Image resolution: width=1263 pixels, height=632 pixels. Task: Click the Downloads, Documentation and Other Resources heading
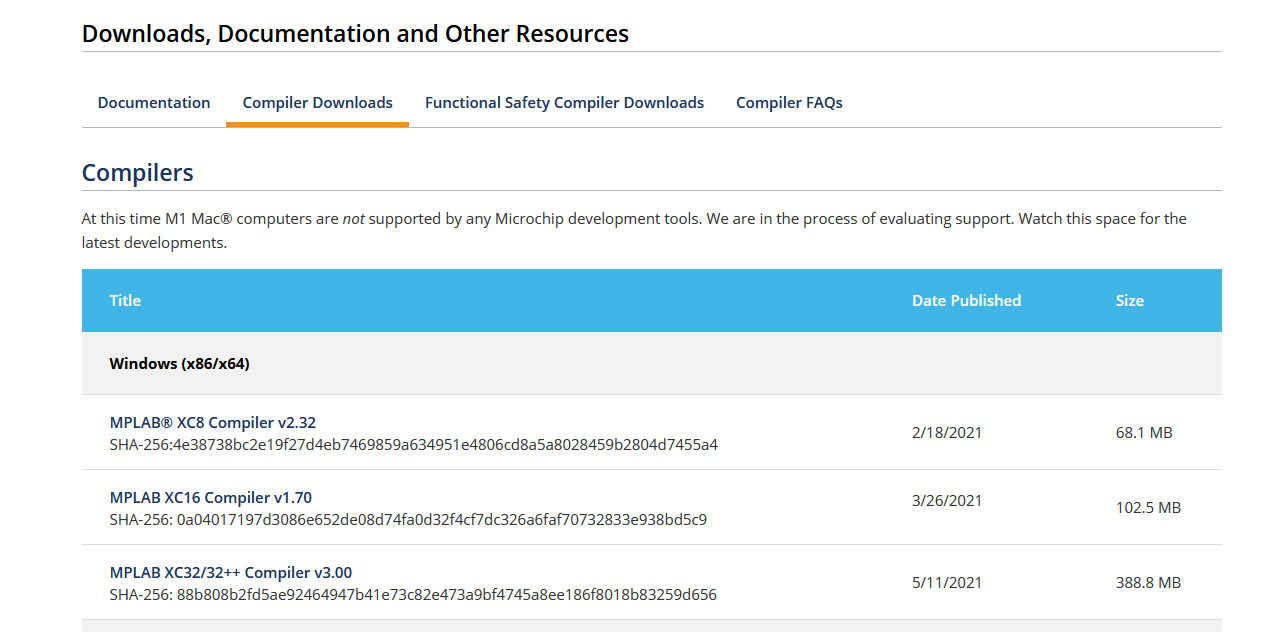click(355, 34)
